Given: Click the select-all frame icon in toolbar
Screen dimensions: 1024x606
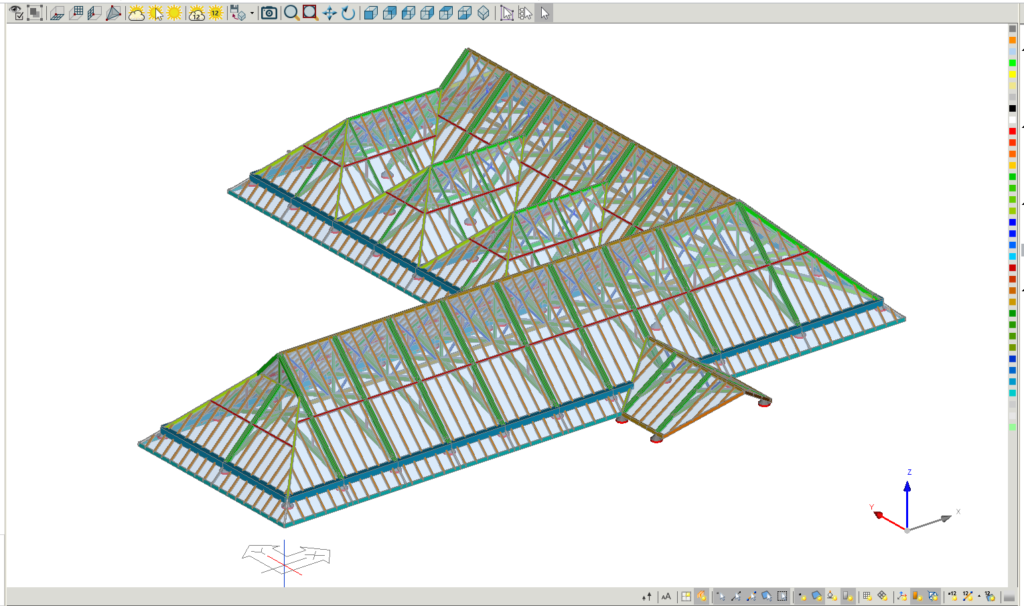Looking at the screenshot, I should coord(35,13).
